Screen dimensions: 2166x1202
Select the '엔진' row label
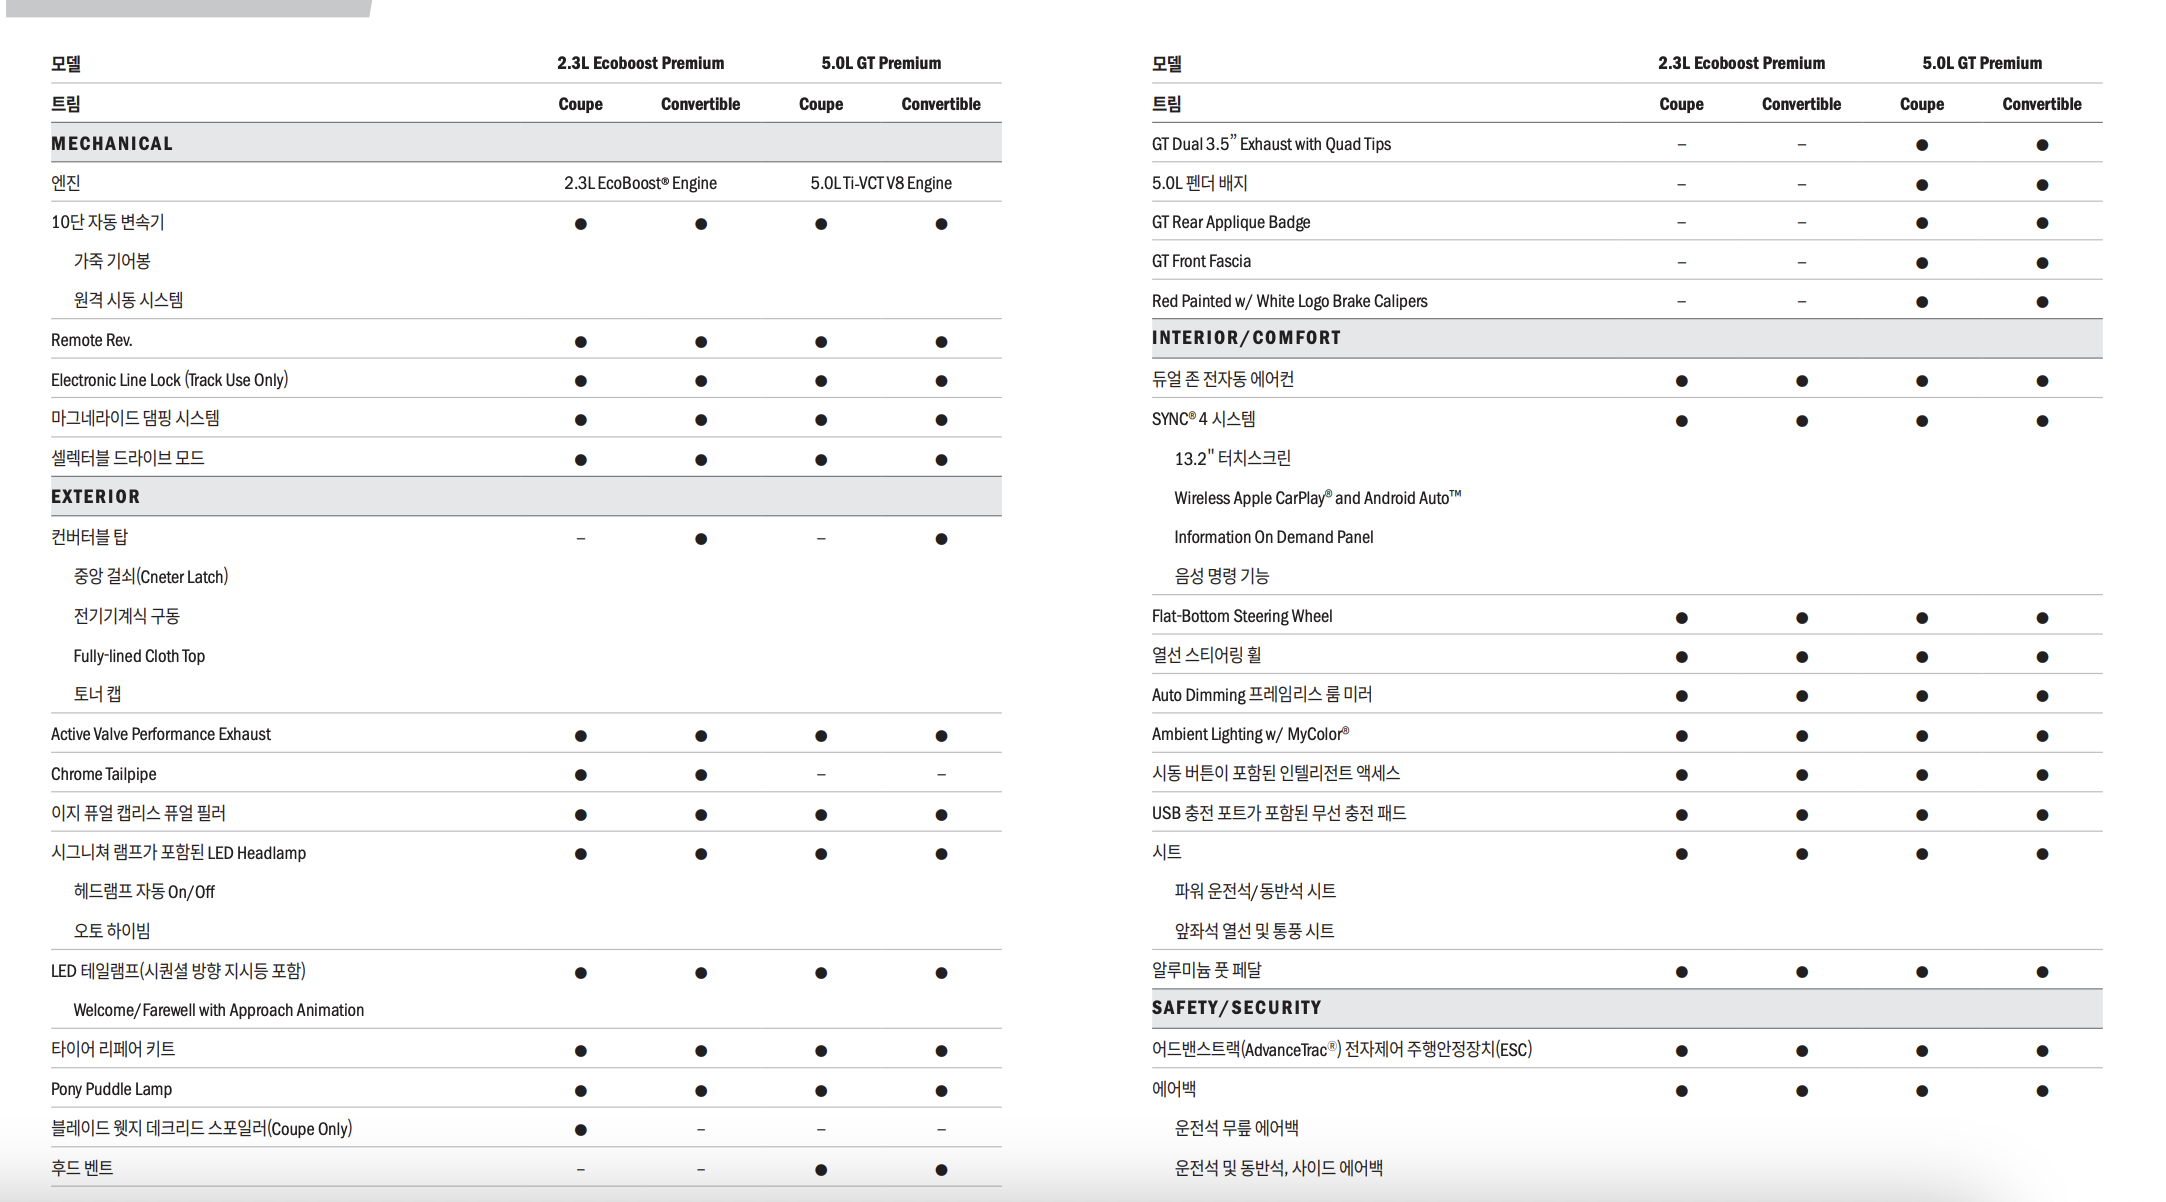pyautogui.click(x=66, y=182)
